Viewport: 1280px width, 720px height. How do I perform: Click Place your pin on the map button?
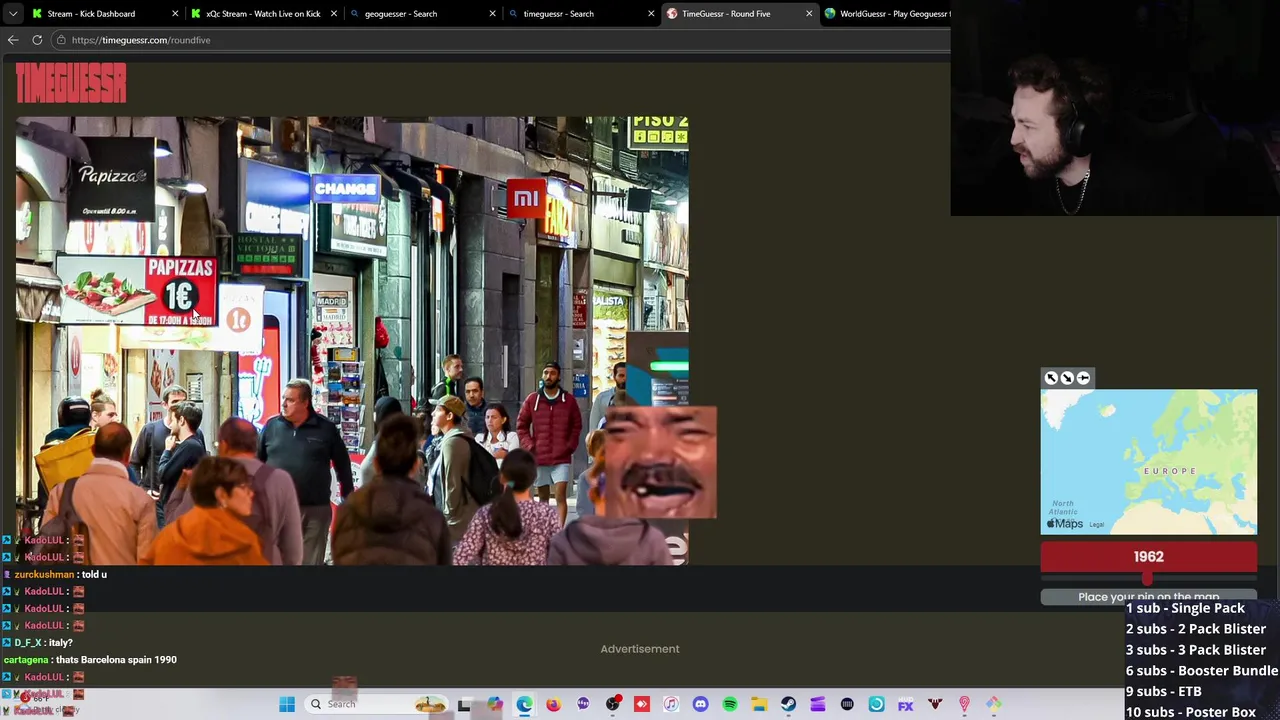[1149, 597]
